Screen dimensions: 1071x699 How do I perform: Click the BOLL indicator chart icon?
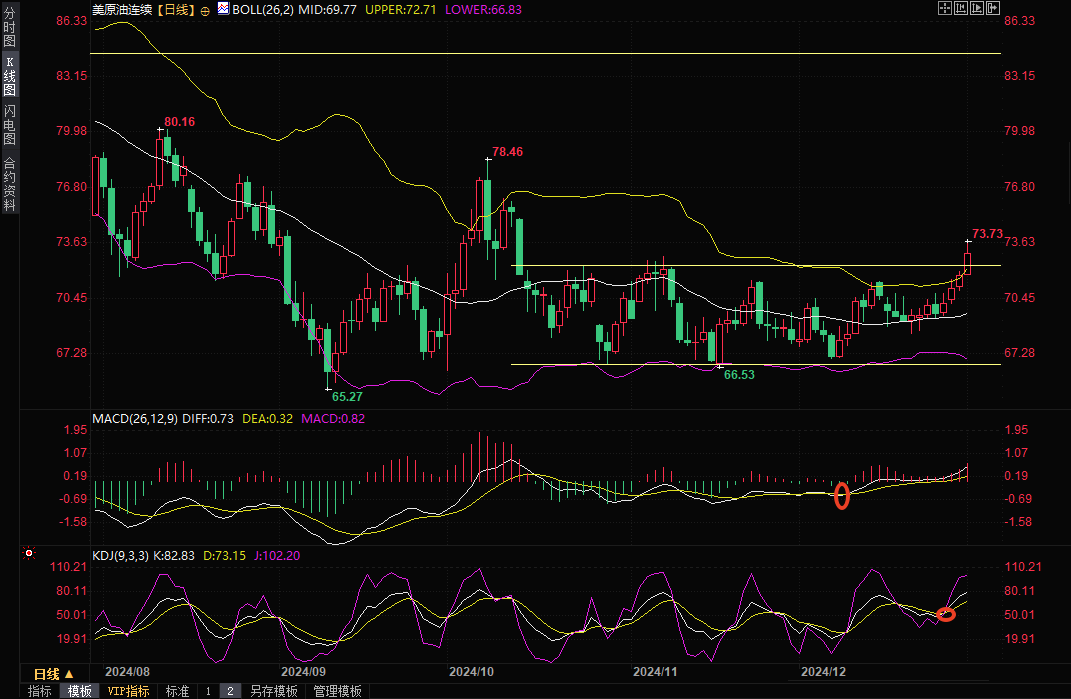coord(222,9)
